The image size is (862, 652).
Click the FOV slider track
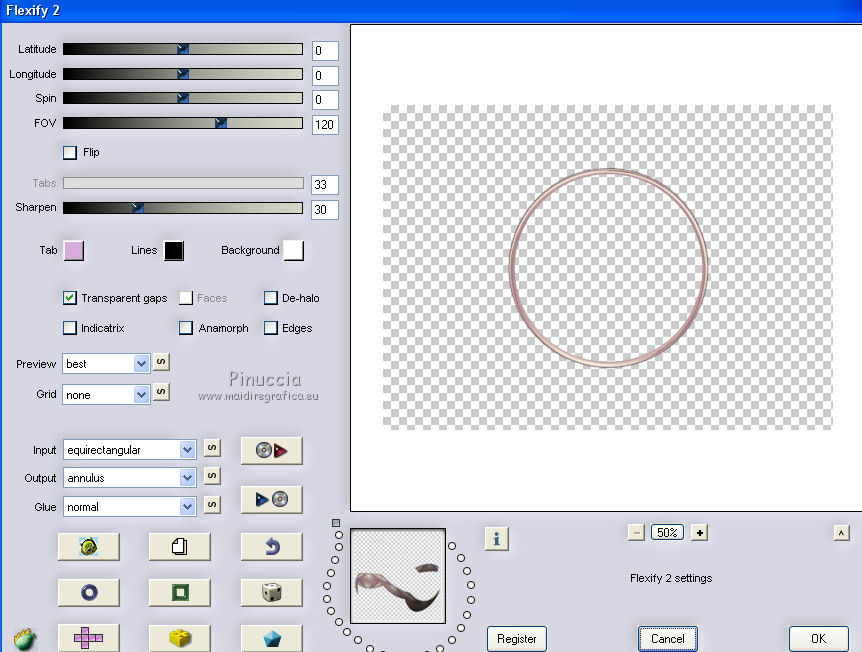pyautogui.click(x=183, y=123)
